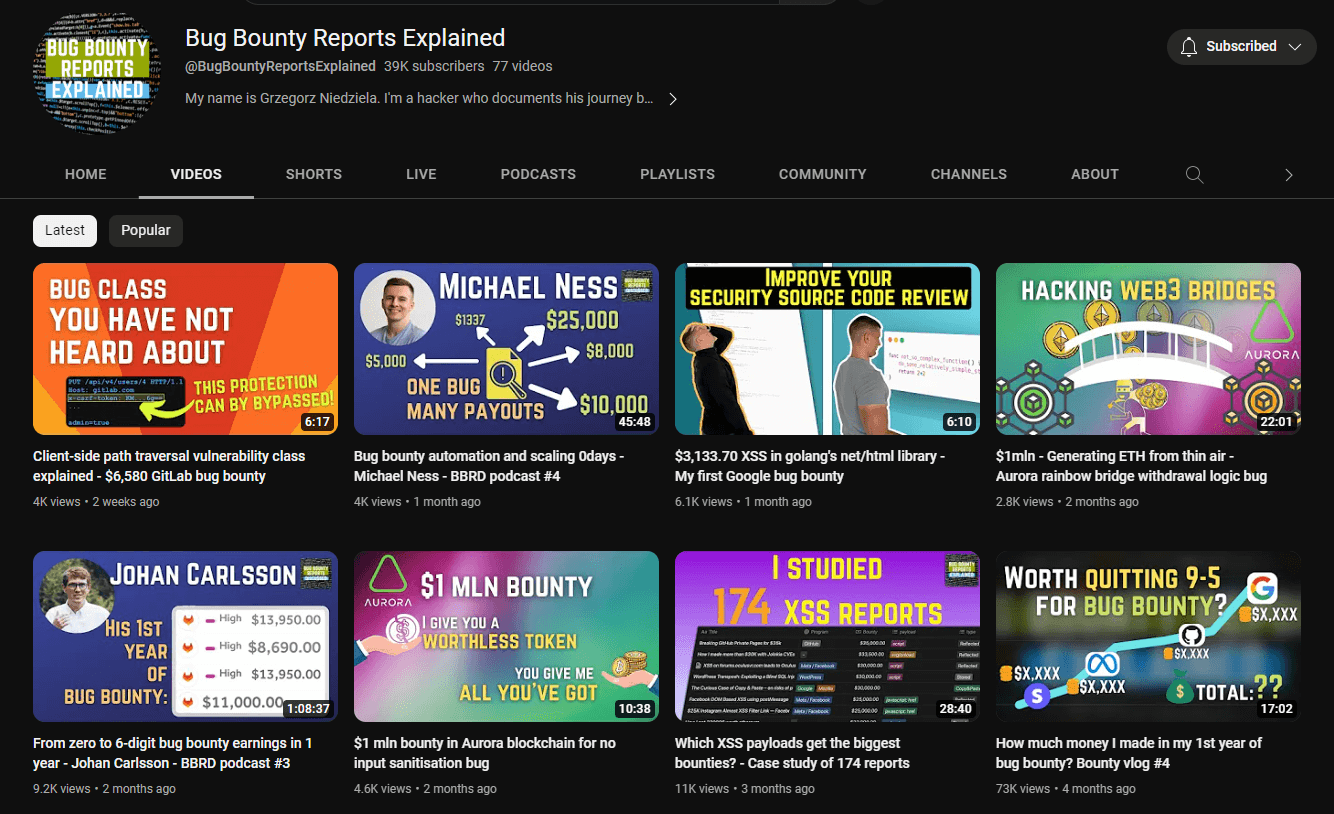Switch to the HOME tab
The width and height of the screenshot is (1334, 814).
pyautogui.click(x=86, y=174)
